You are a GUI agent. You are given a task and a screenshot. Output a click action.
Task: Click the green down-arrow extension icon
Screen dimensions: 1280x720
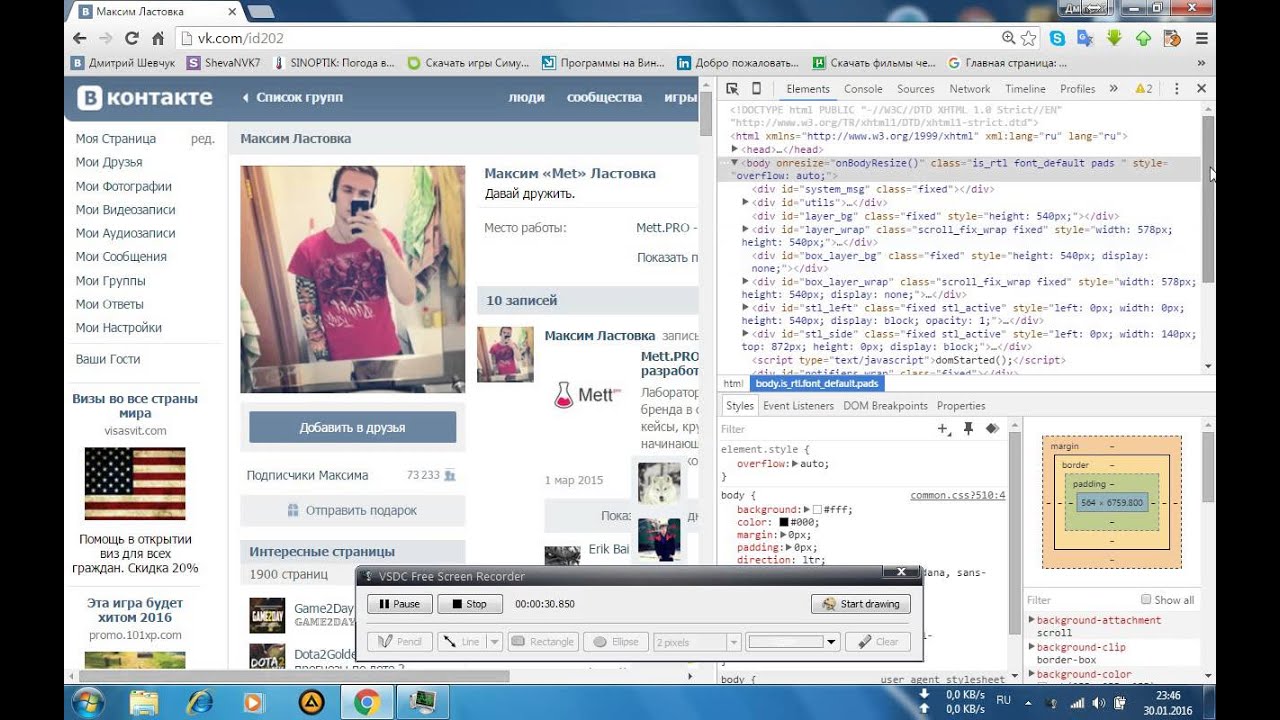coord(1114,38)
